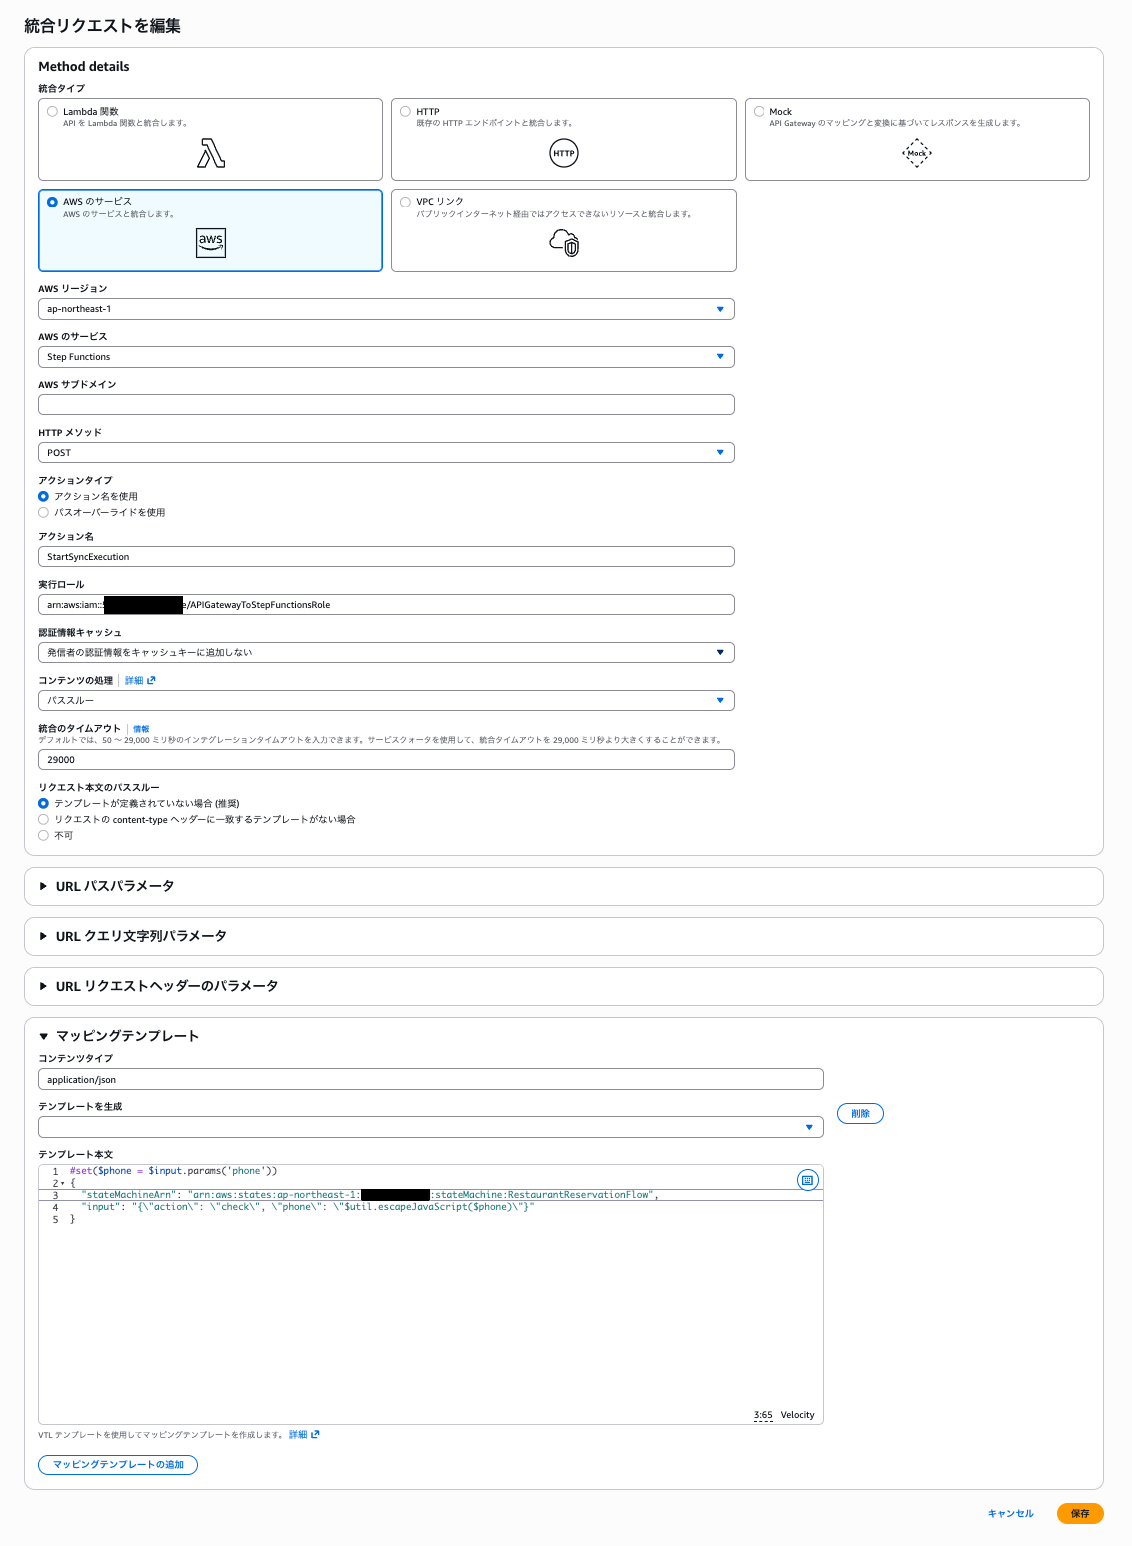Image resolution: width=1132 pixels, height=1546 pixels.
Task: Click the AWS logo icon
Action: pyautogui.click(x=211, y=243)
